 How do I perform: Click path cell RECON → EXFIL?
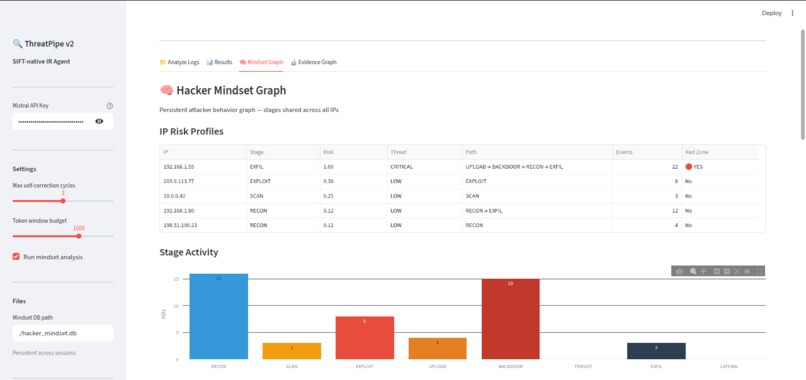pyautogui.click(x=538, y=210)
